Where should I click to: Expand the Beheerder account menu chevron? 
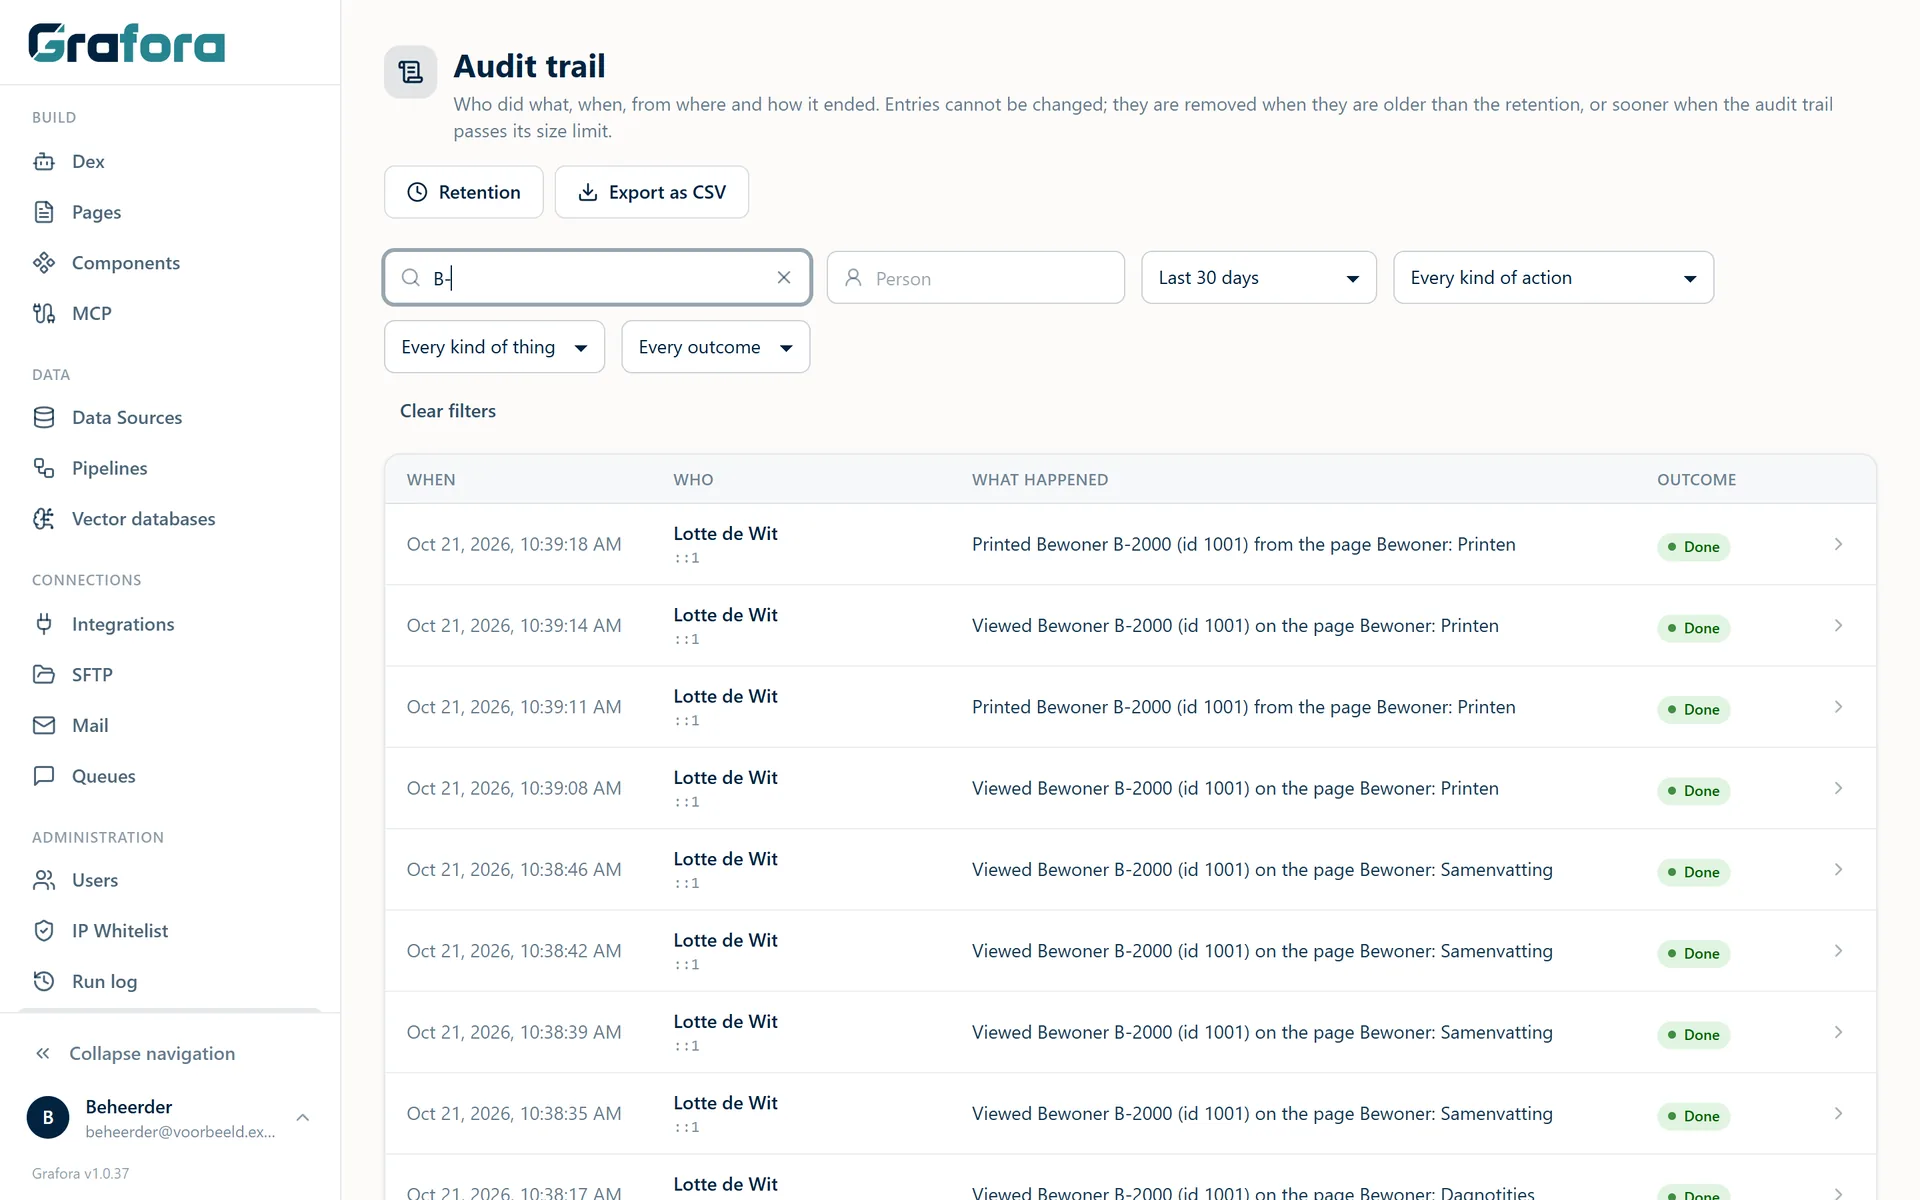(303, 1117)
